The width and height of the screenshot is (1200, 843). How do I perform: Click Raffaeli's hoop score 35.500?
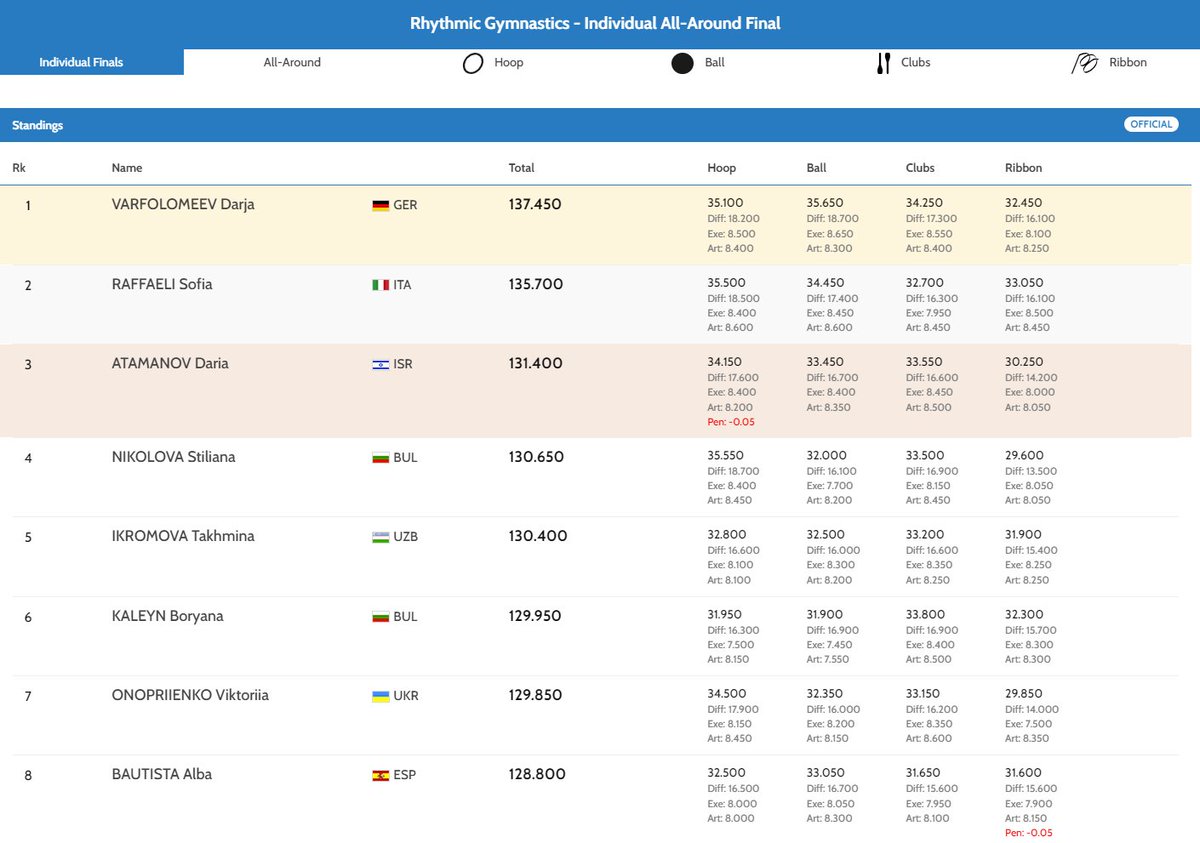[x=726, y=283]
